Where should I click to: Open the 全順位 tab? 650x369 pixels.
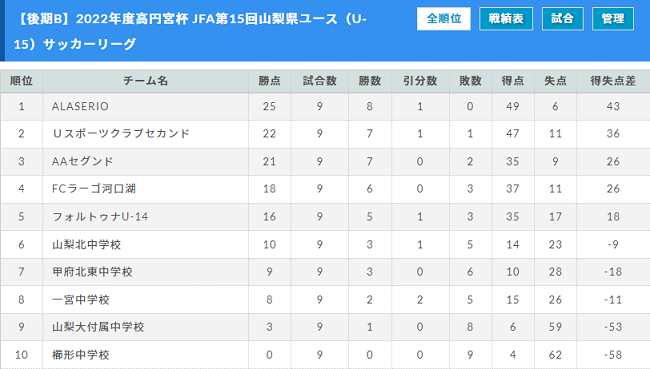click(444, 19)
